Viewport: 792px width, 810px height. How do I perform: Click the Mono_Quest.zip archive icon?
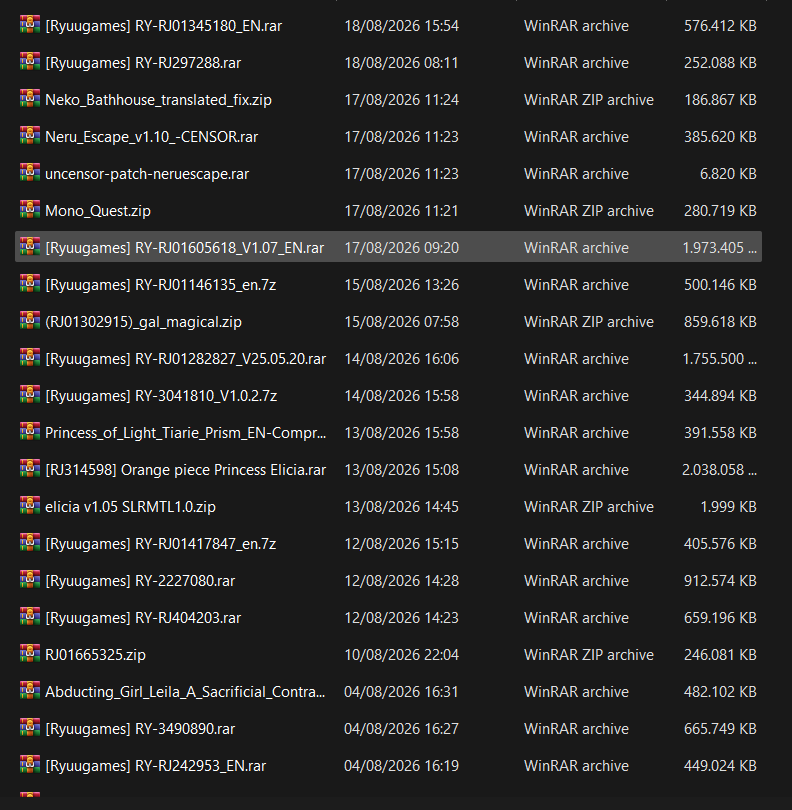point(30,210)
